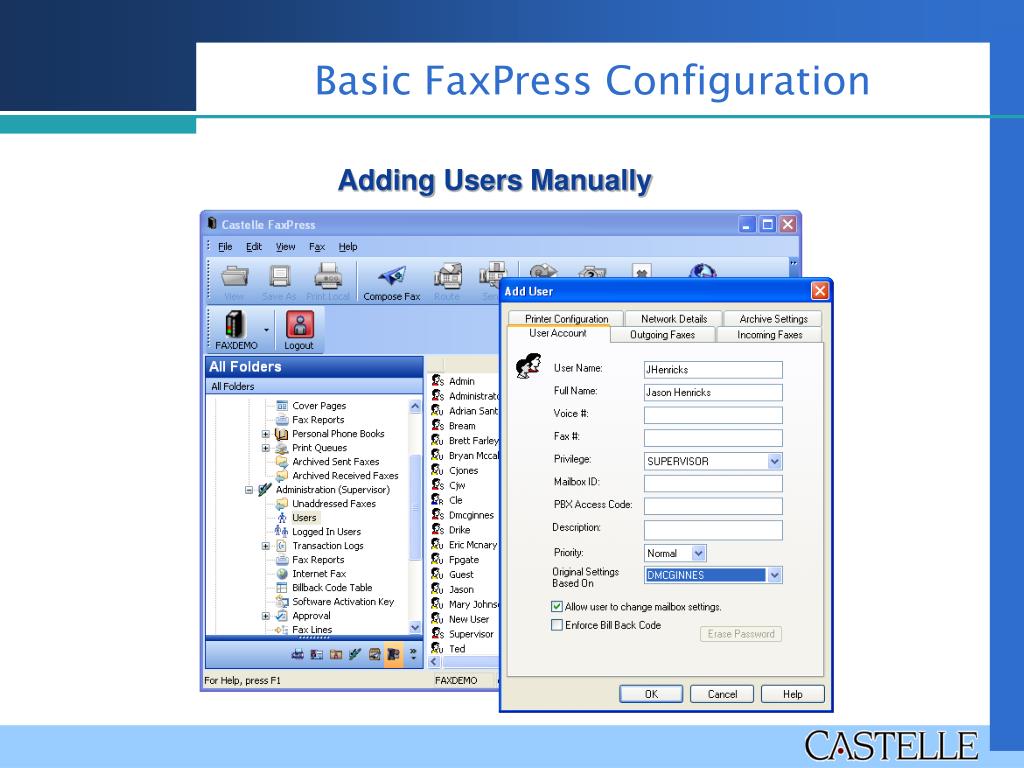The width and height of the screenshot is (1024, 768).
Task: Select the Admin user row
Action: click(462, 381)
